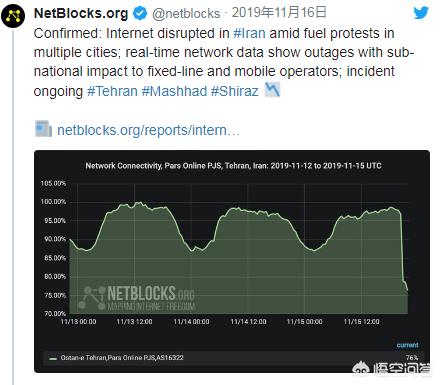
Task: Click the @netblocks handle
Action: [x=186, y=14]
